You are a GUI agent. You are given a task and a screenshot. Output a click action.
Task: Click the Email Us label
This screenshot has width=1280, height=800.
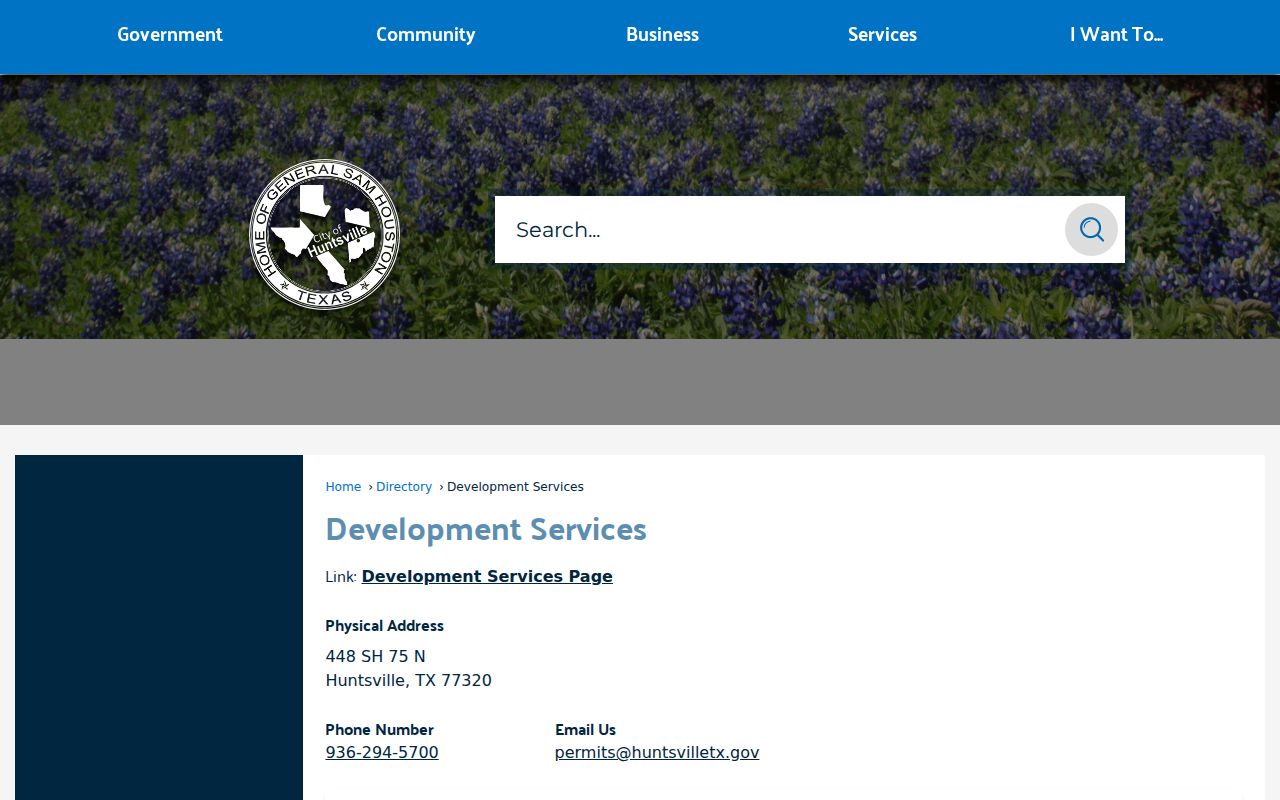click(x=585, y=730)
